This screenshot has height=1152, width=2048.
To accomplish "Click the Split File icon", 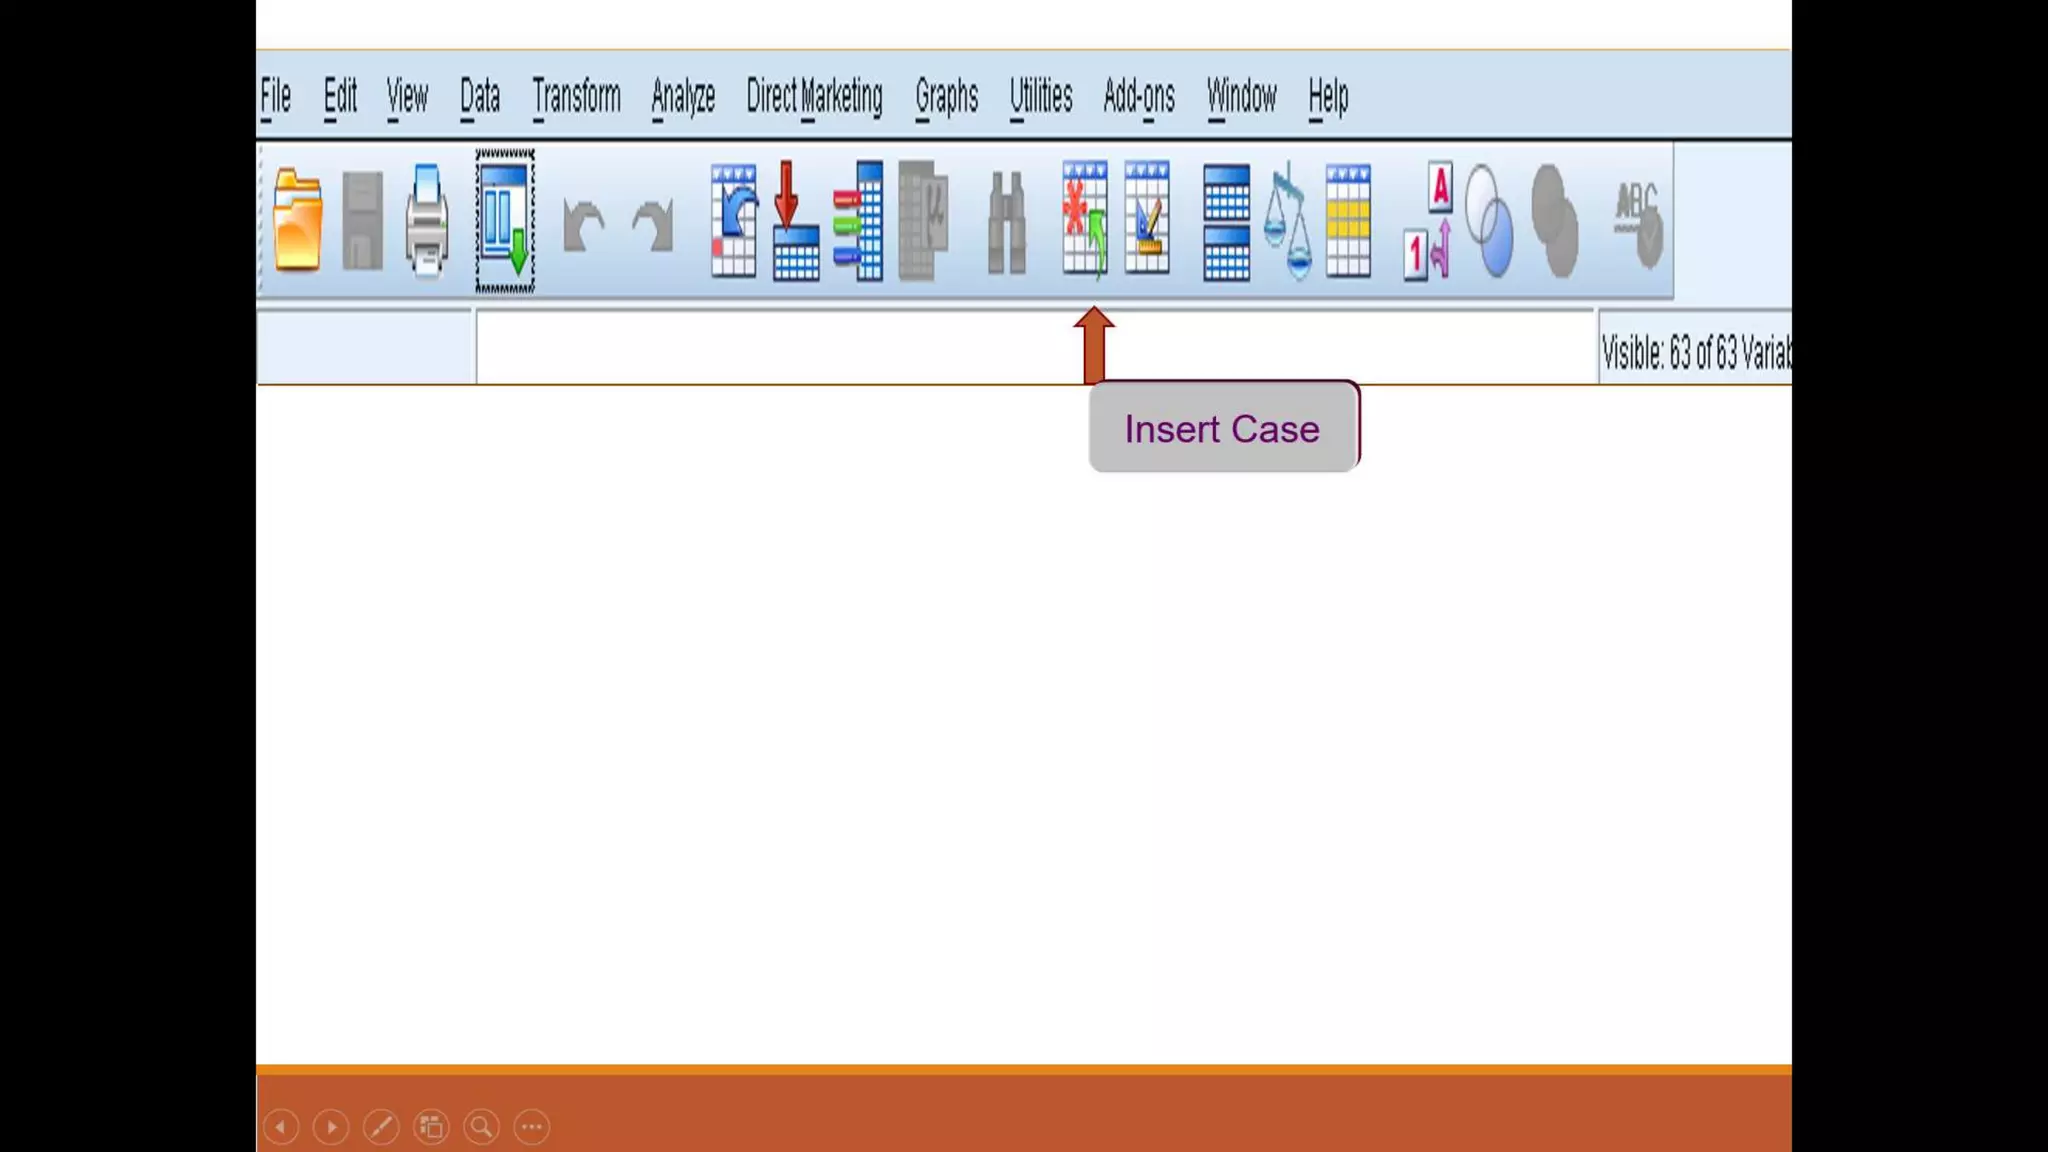I will (x=1226, y=222).
